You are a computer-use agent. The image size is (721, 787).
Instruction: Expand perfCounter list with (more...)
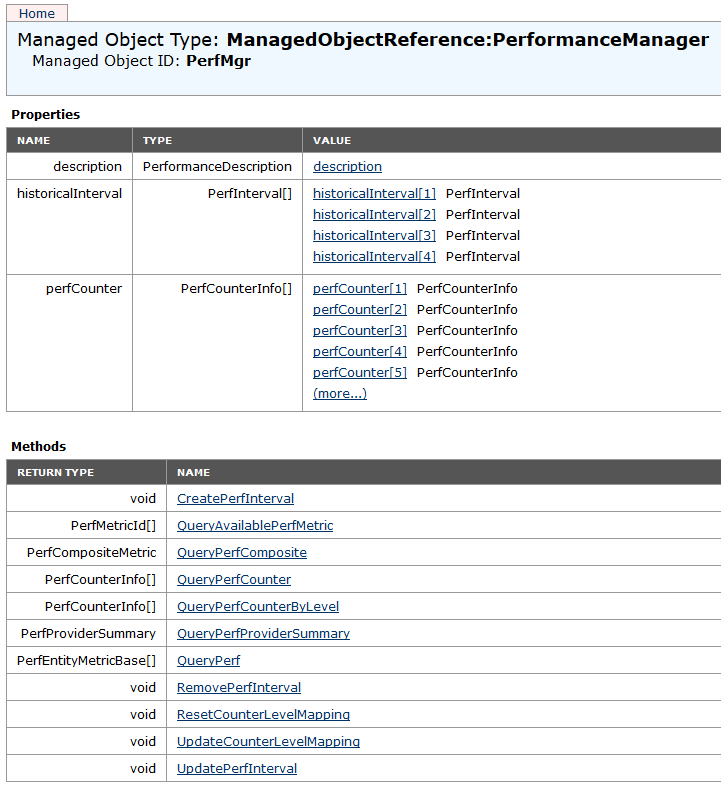click(340, 394)
